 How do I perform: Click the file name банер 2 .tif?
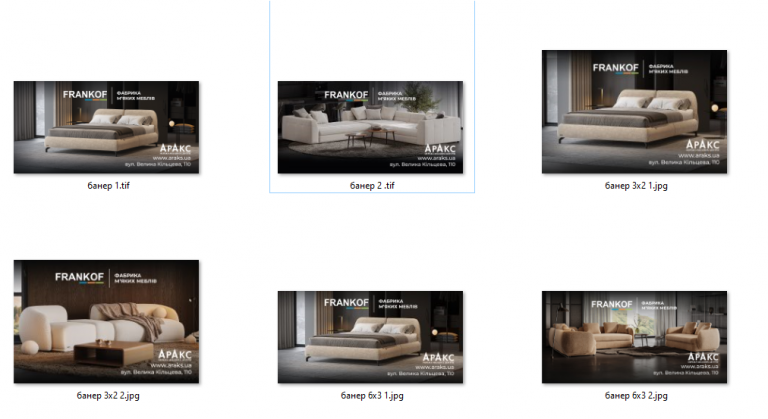pos(372,186)
